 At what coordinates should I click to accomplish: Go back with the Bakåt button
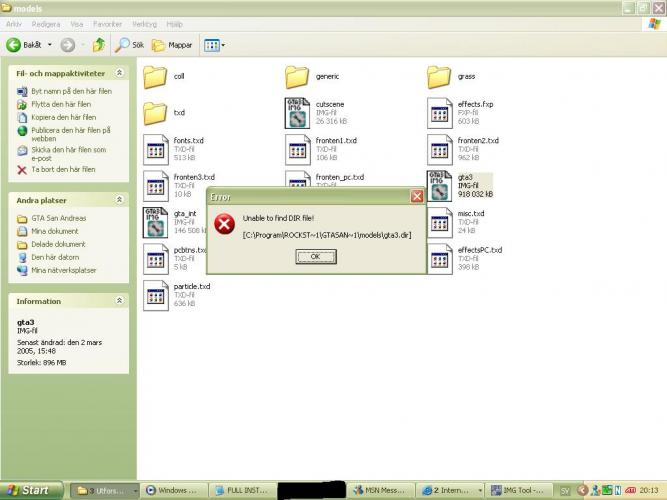click(24, 45)
